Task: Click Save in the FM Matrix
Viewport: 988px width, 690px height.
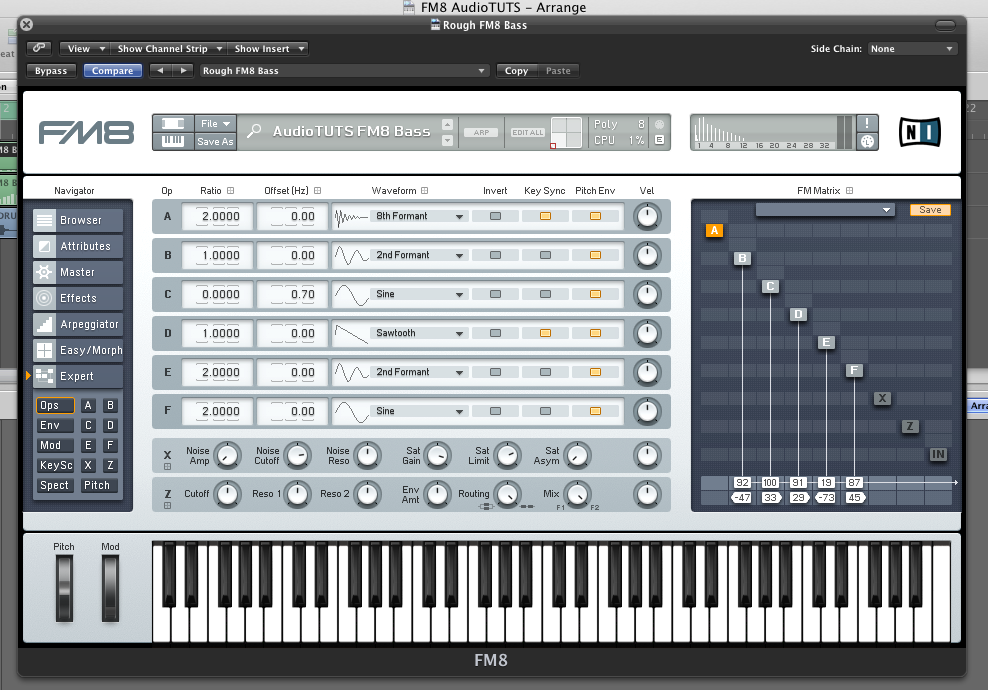Action: (x=930, y=210)
